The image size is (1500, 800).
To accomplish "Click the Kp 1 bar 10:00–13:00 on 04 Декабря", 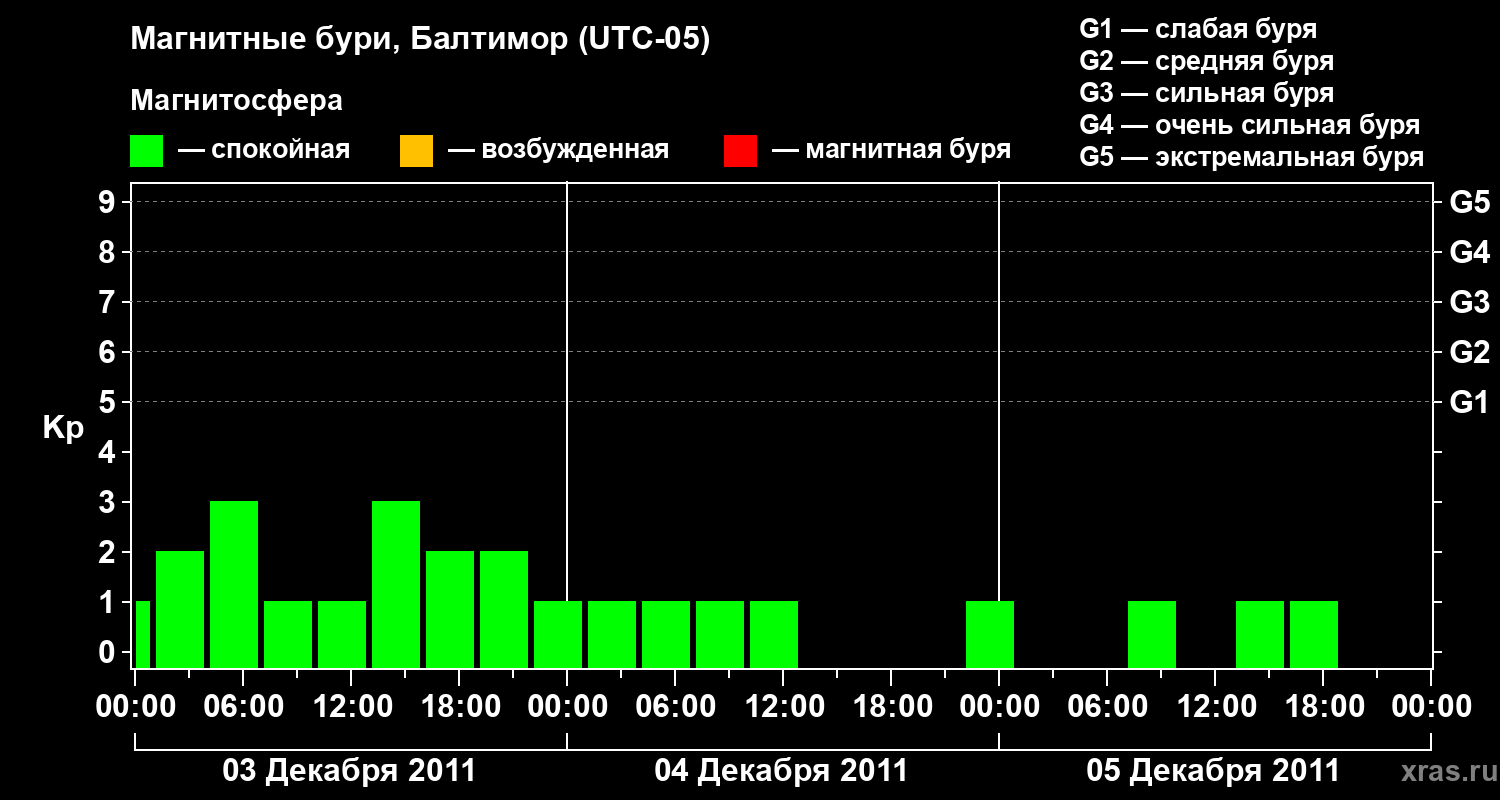I will tap(774, 634).
